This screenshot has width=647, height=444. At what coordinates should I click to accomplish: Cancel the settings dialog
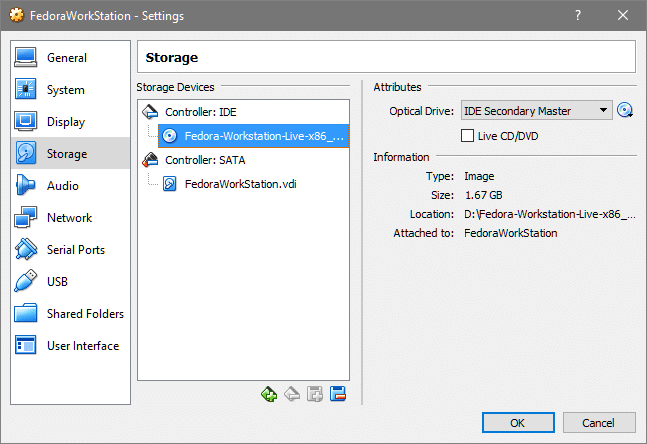[599, 422]
